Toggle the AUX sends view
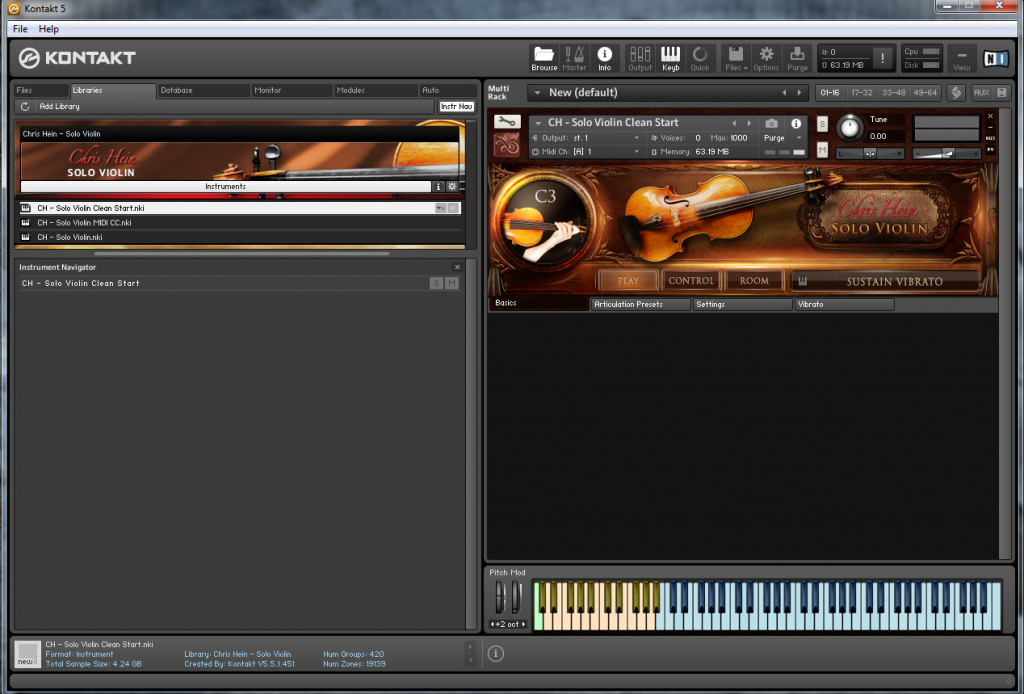This screenshot has height=694, width=1024. 981,93
